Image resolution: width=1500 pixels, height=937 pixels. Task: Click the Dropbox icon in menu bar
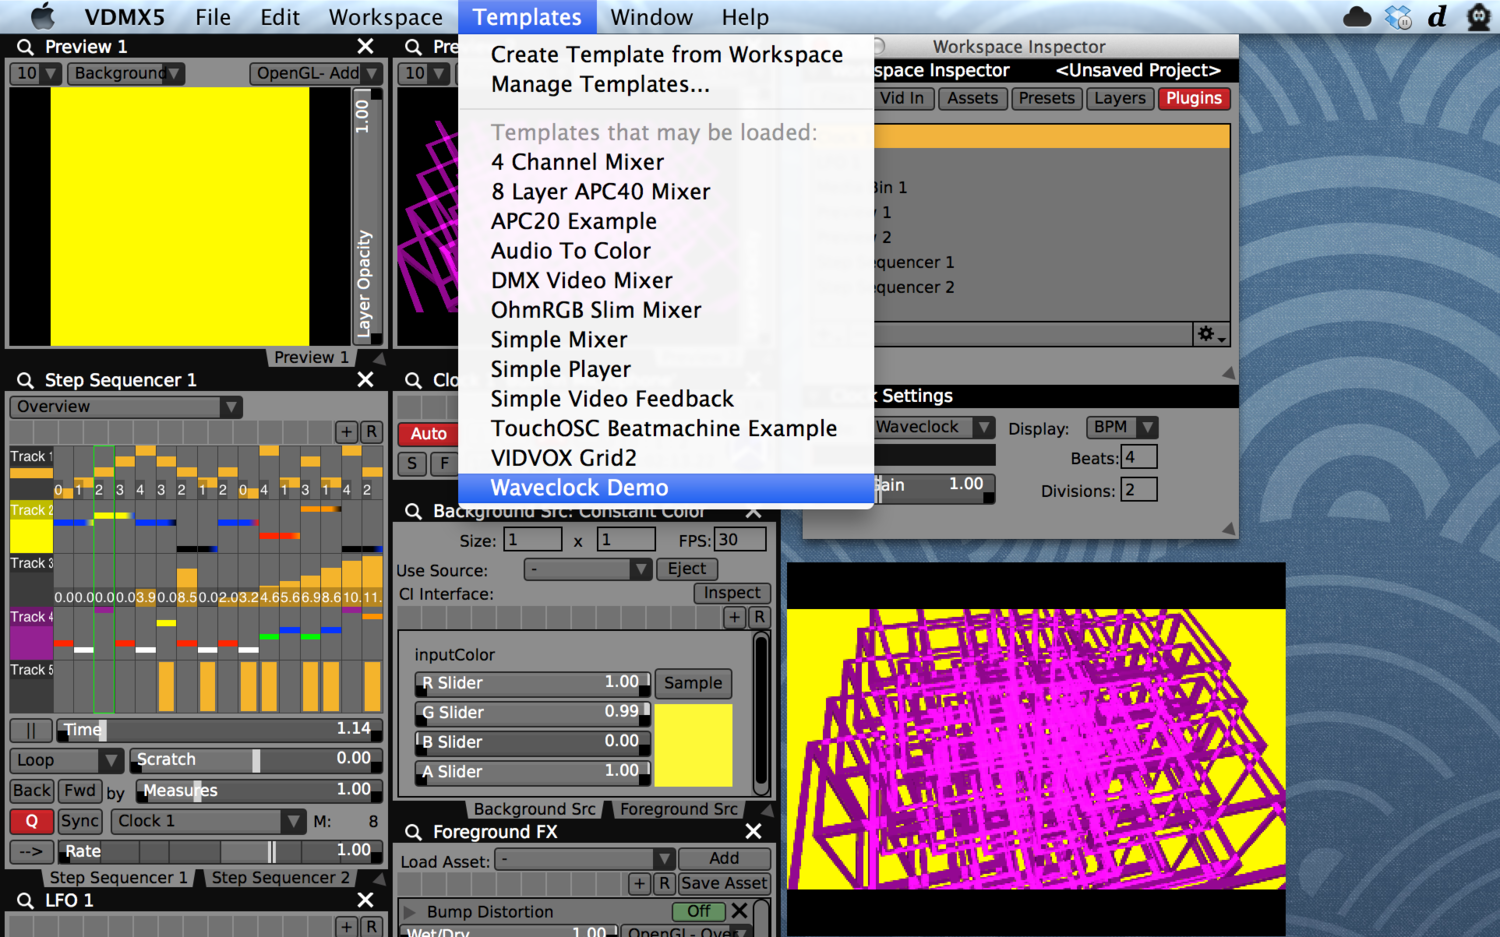[1398, 17]
